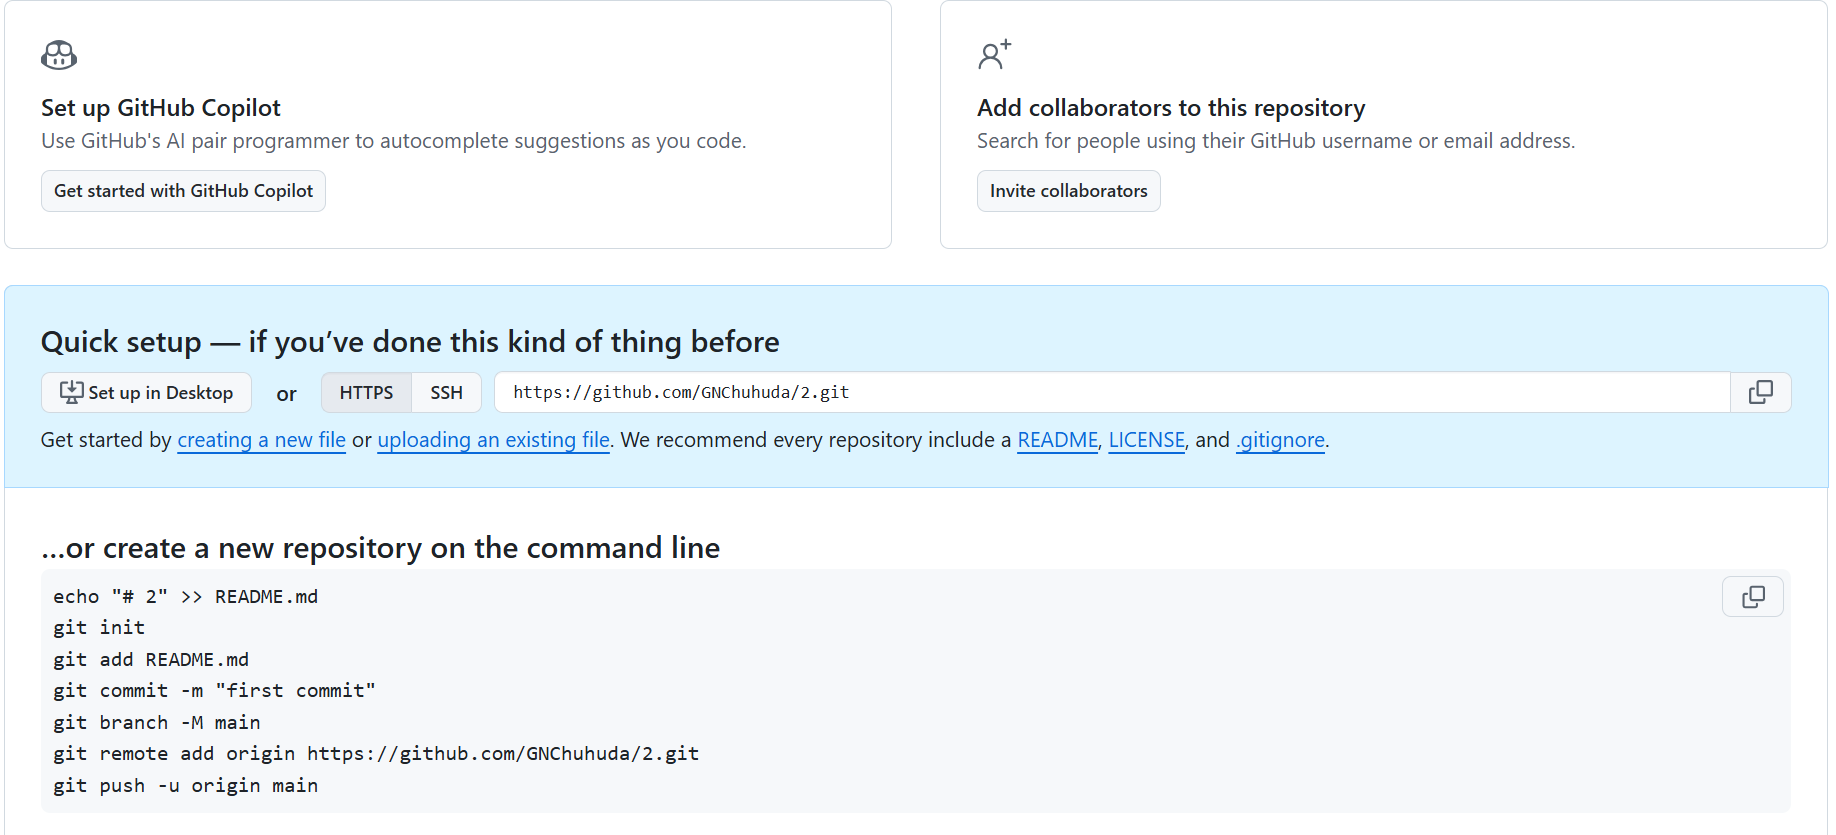Click the Set up GitHub Copilot heading
This screenshot has width=1836, height=835.
point(161,108)
